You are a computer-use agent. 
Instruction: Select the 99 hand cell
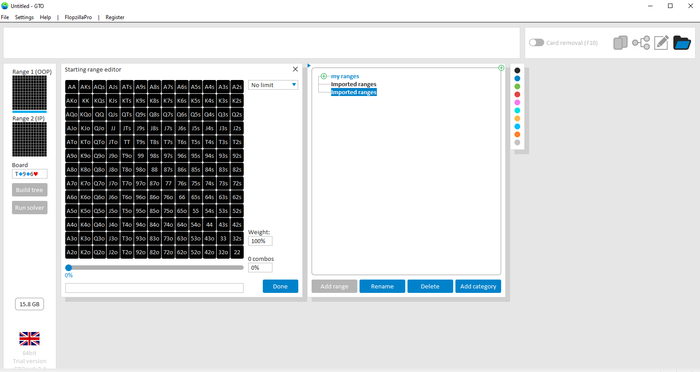pos(141,156)
